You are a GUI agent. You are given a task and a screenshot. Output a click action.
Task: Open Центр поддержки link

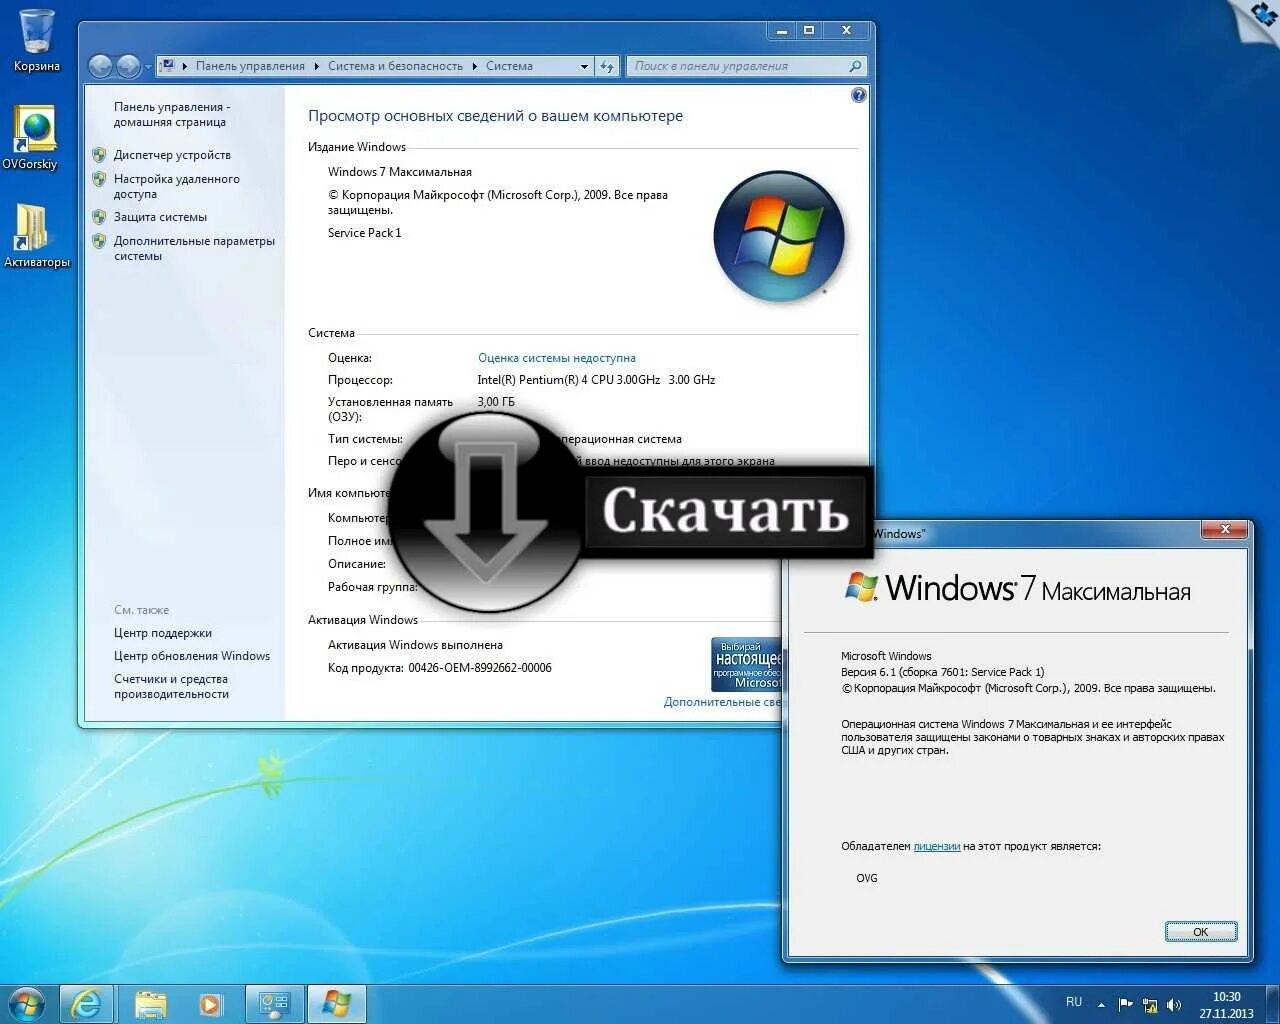[163, 633]
